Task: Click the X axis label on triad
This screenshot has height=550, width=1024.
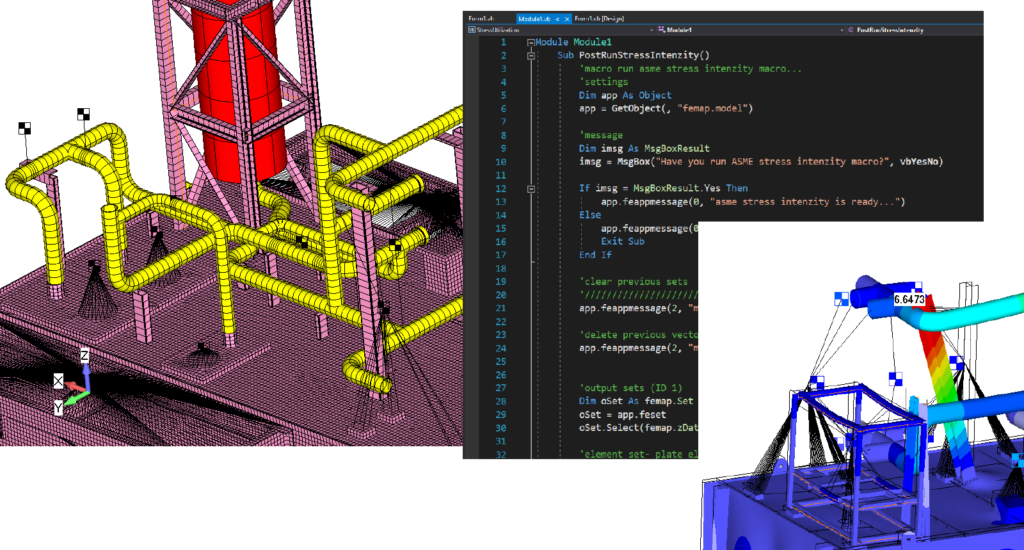Action: click(58, 381)
